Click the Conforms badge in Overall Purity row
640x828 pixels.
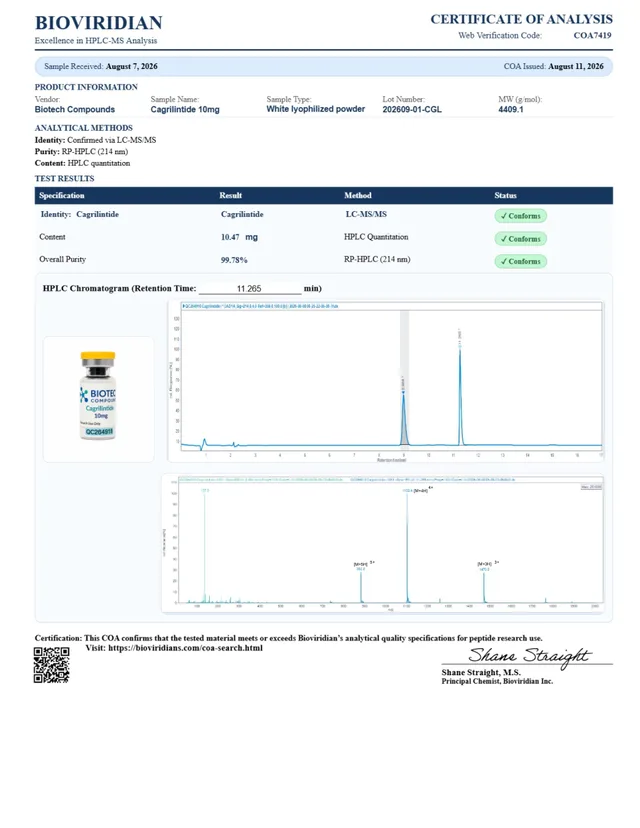521,261
